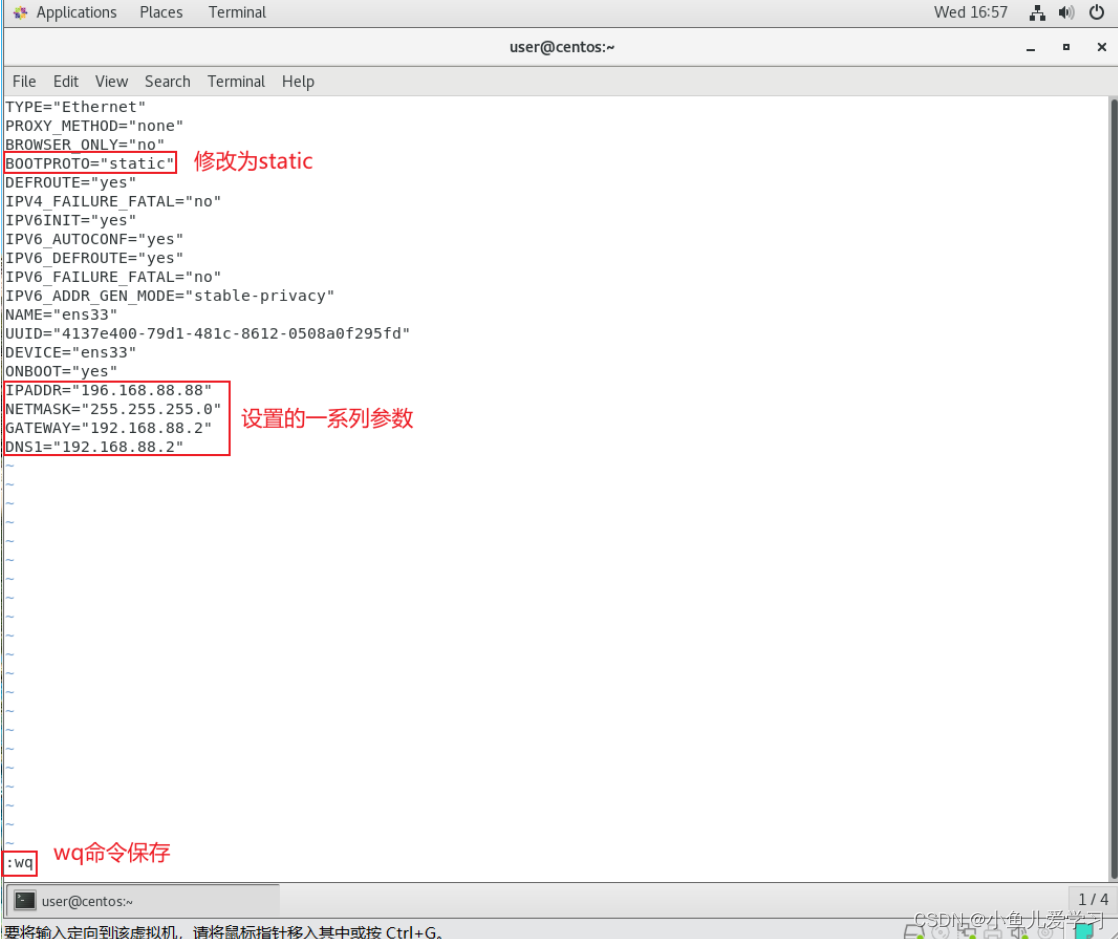Click the NETMASK="255.255.255.0" line
This screenshot has width=1118, height=939.
pyautogui.click(x=113, y=409)
